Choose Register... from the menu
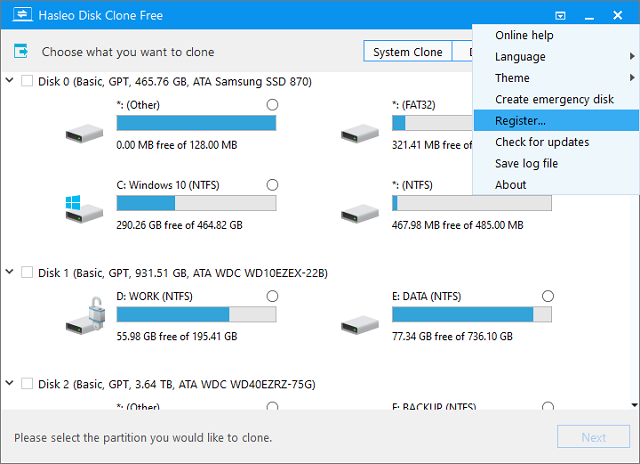Image resolution: width=640 pixels, height=464 pixels. (x=521, y=121)
